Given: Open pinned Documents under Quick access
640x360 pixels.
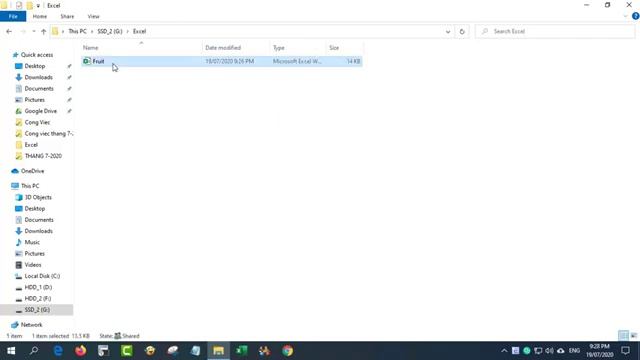Looking at the screenshot, I should tap(39, 89).
